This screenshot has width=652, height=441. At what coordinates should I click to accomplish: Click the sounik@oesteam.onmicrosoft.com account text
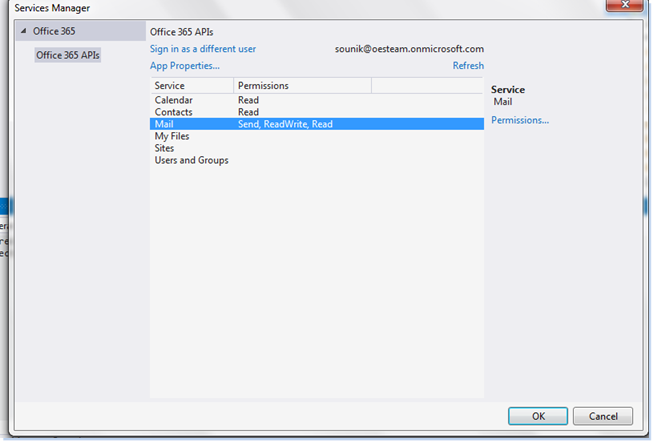tap(409, 49)
